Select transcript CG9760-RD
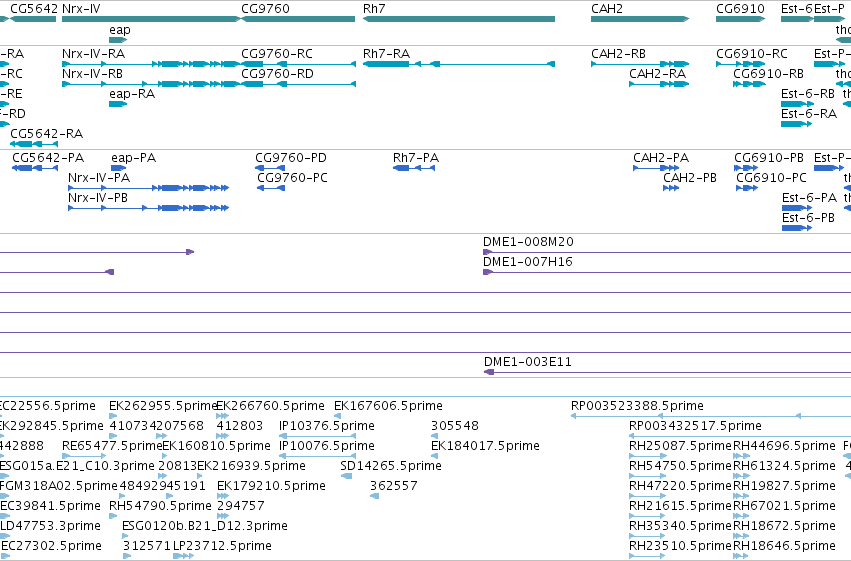Screen dimensions: 851x561 click(x=299, y=84)
